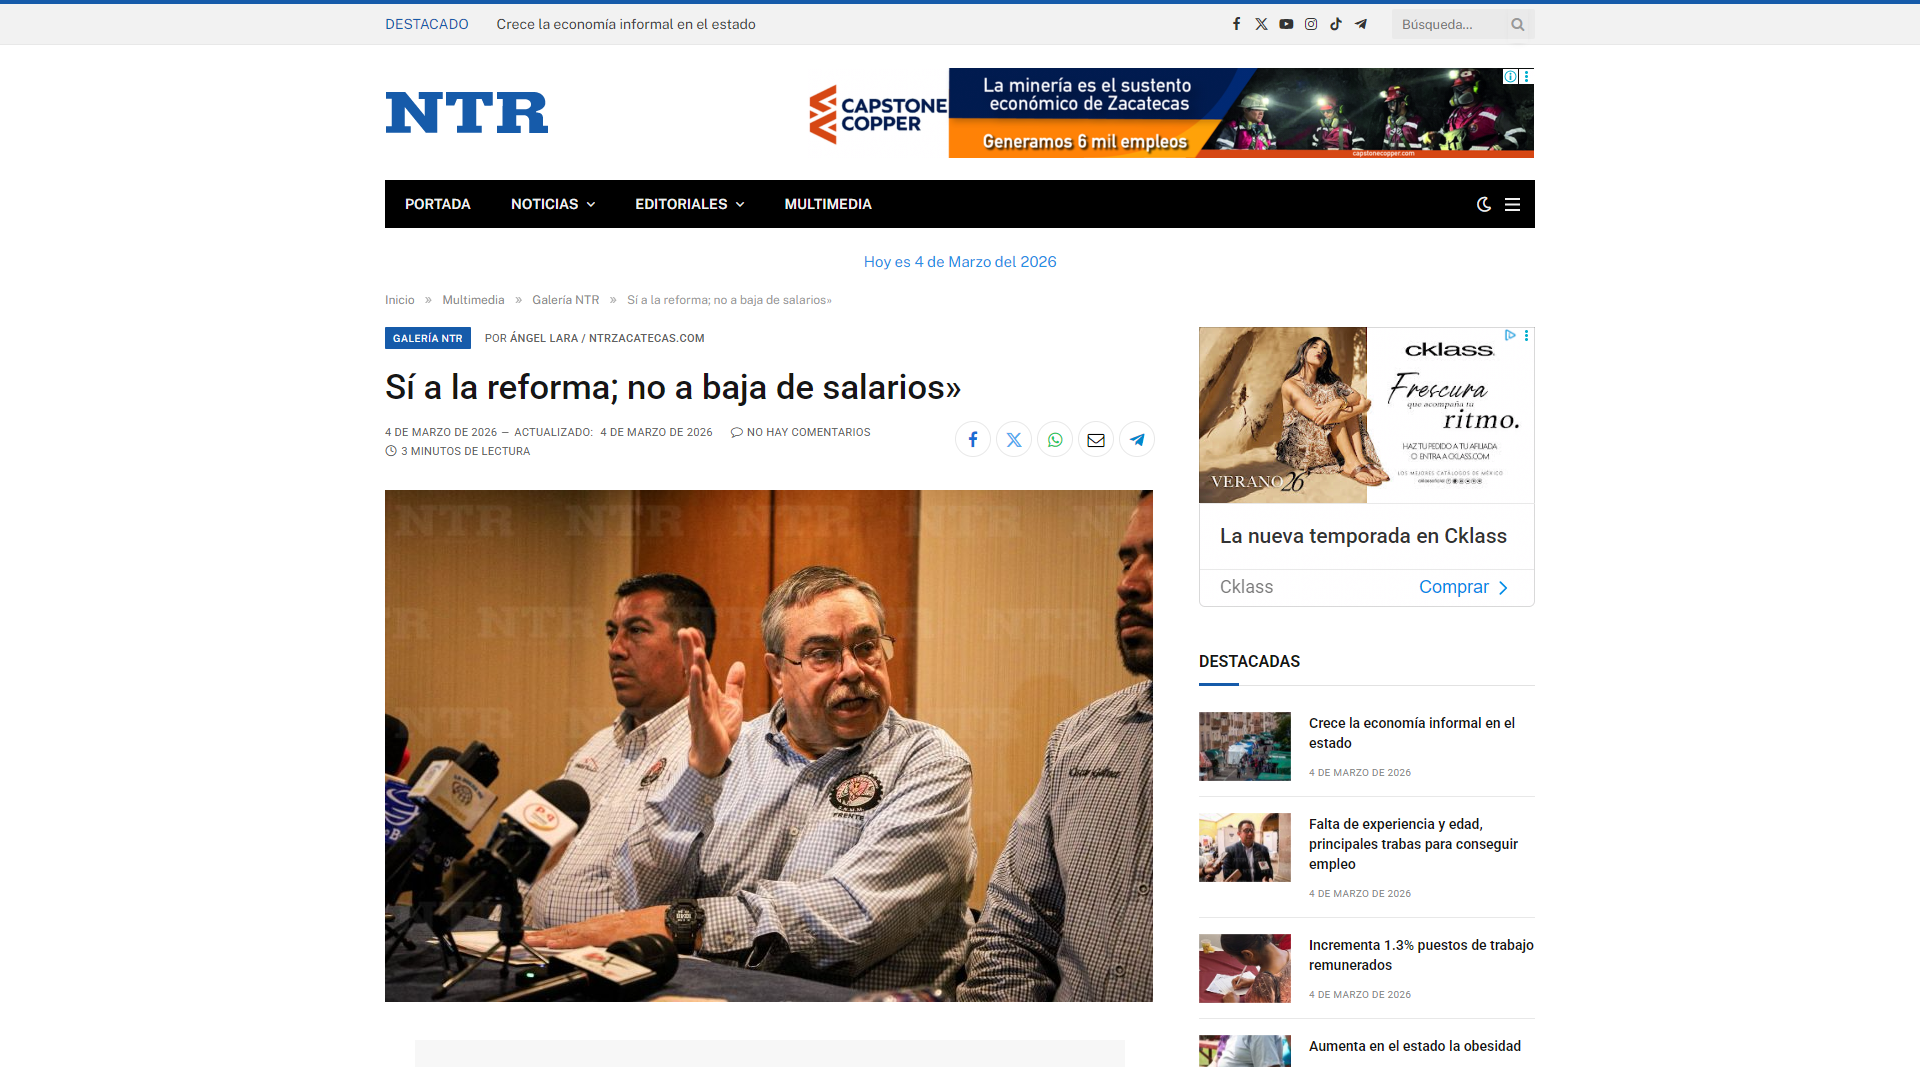Image resolution: width=1920 pixels, height=1067 pixels.
Task: Share article via WhatsApp
Action: point(1055,439)
